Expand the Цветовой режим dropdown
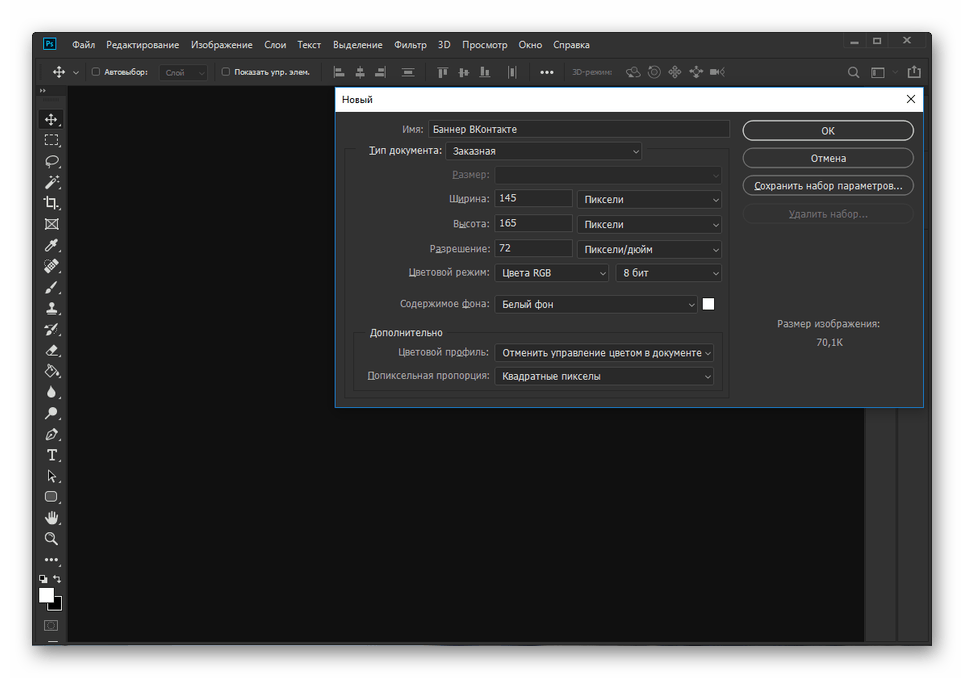The image size is (964, 678). (551, 273)
